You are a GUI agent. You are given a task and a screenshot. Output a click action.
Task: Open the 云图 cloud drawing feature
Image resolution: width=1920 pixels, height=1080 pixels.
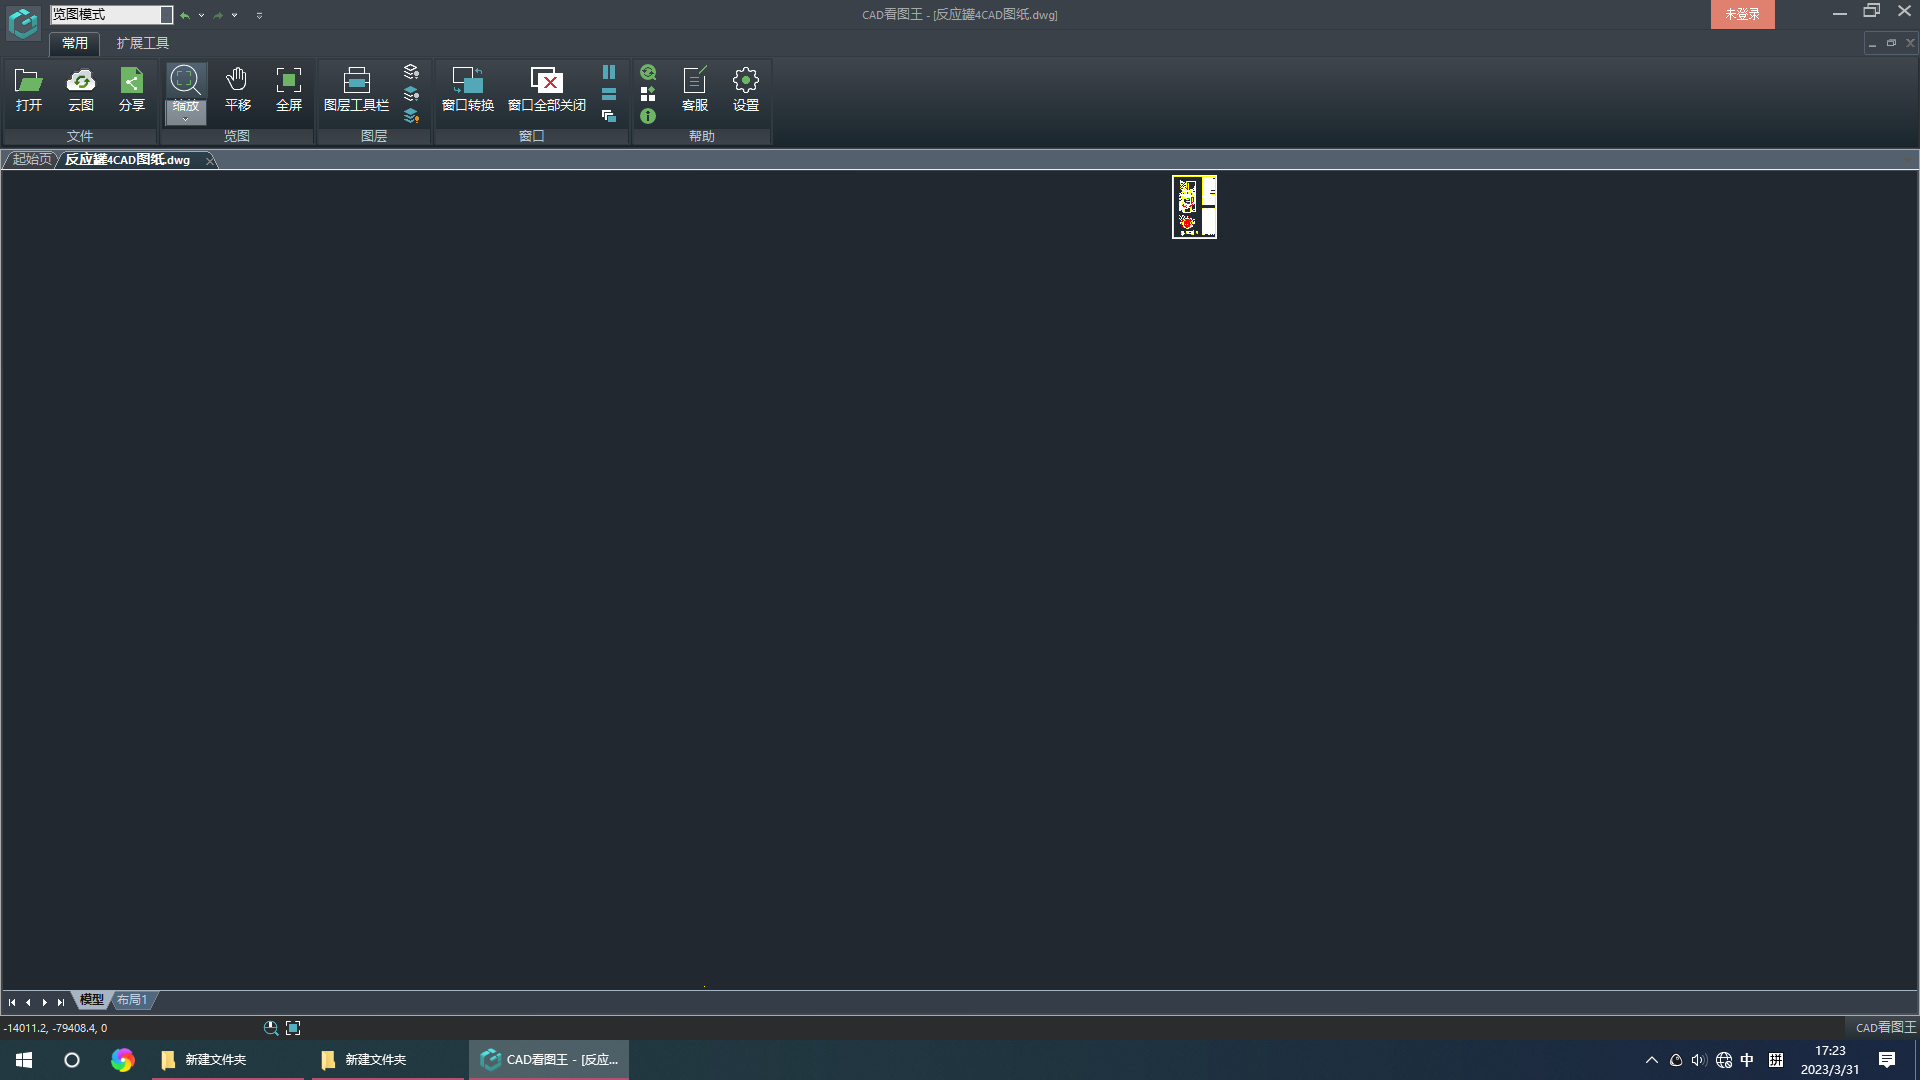point(81,90)
